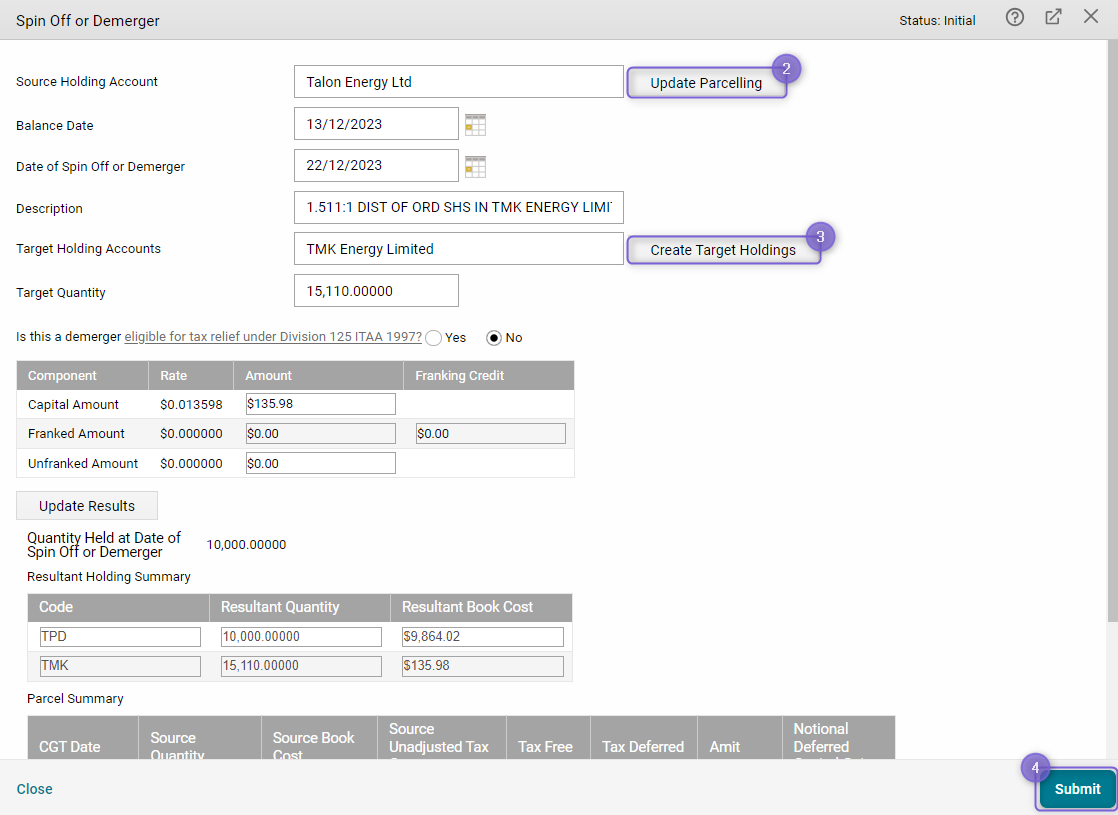Click the Resultant Holding Summary heading
1118x815 pixels.
click(108, 577)
